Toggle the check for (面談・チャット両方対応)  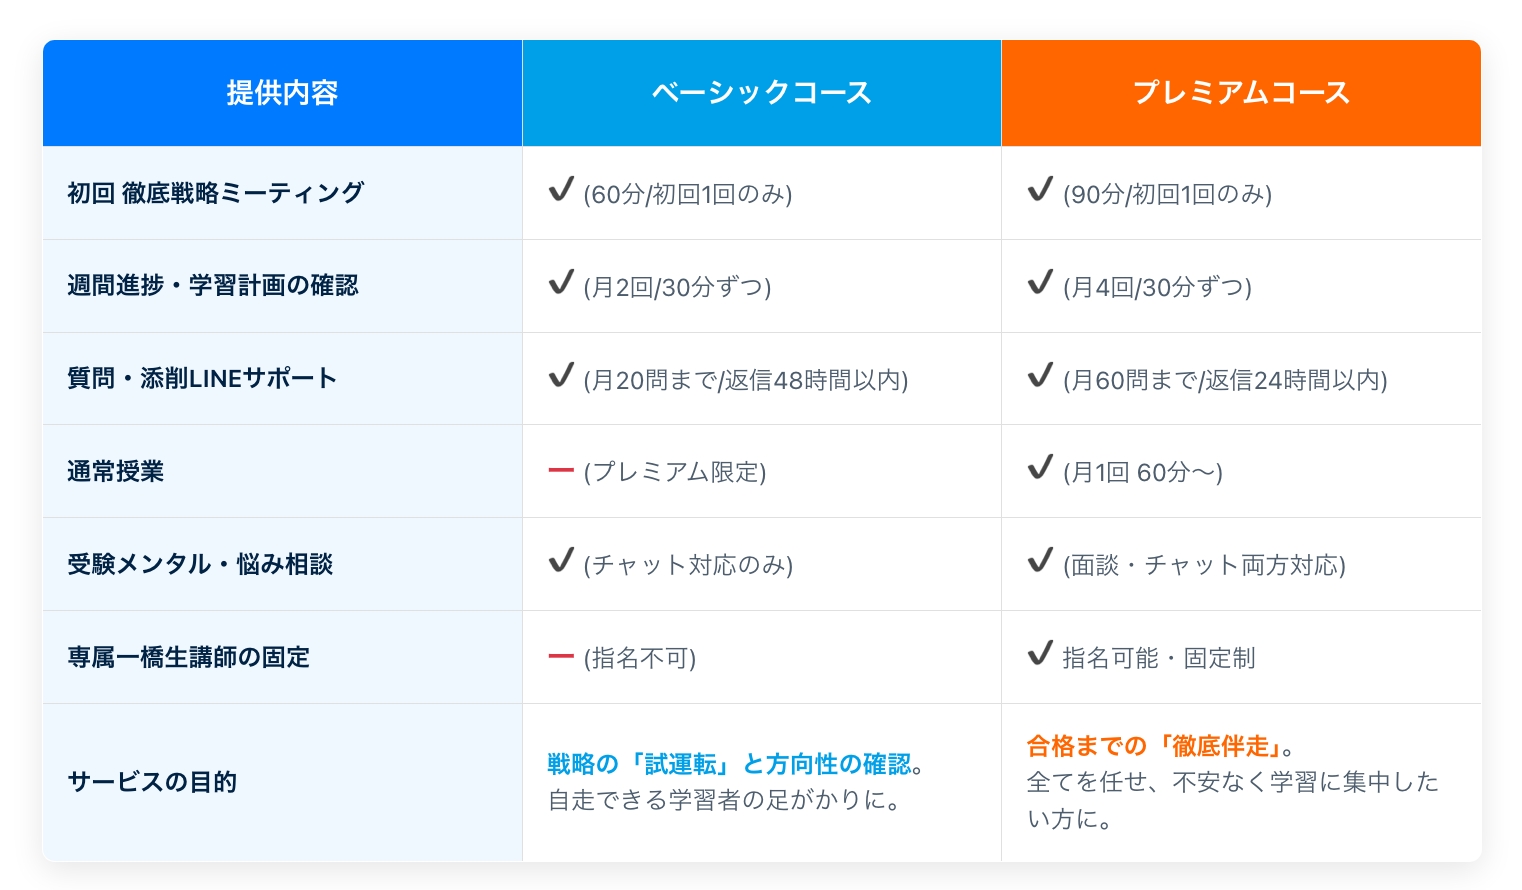[x=1040, y=561]
